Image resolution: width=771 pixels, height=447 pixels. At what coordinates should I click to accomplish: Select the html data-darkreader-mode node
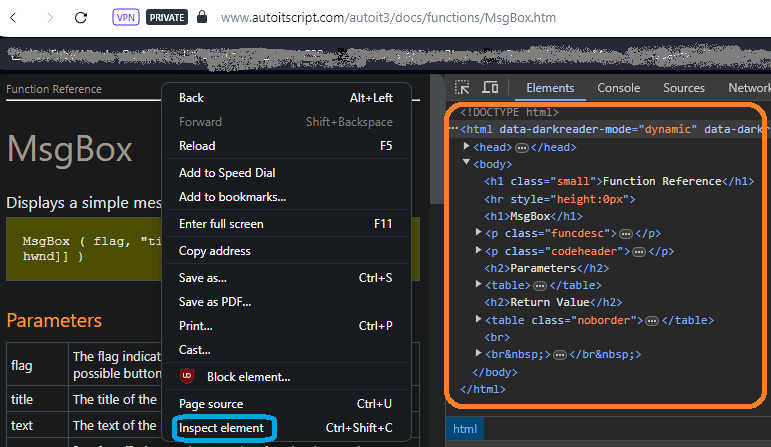click(609, 129)
